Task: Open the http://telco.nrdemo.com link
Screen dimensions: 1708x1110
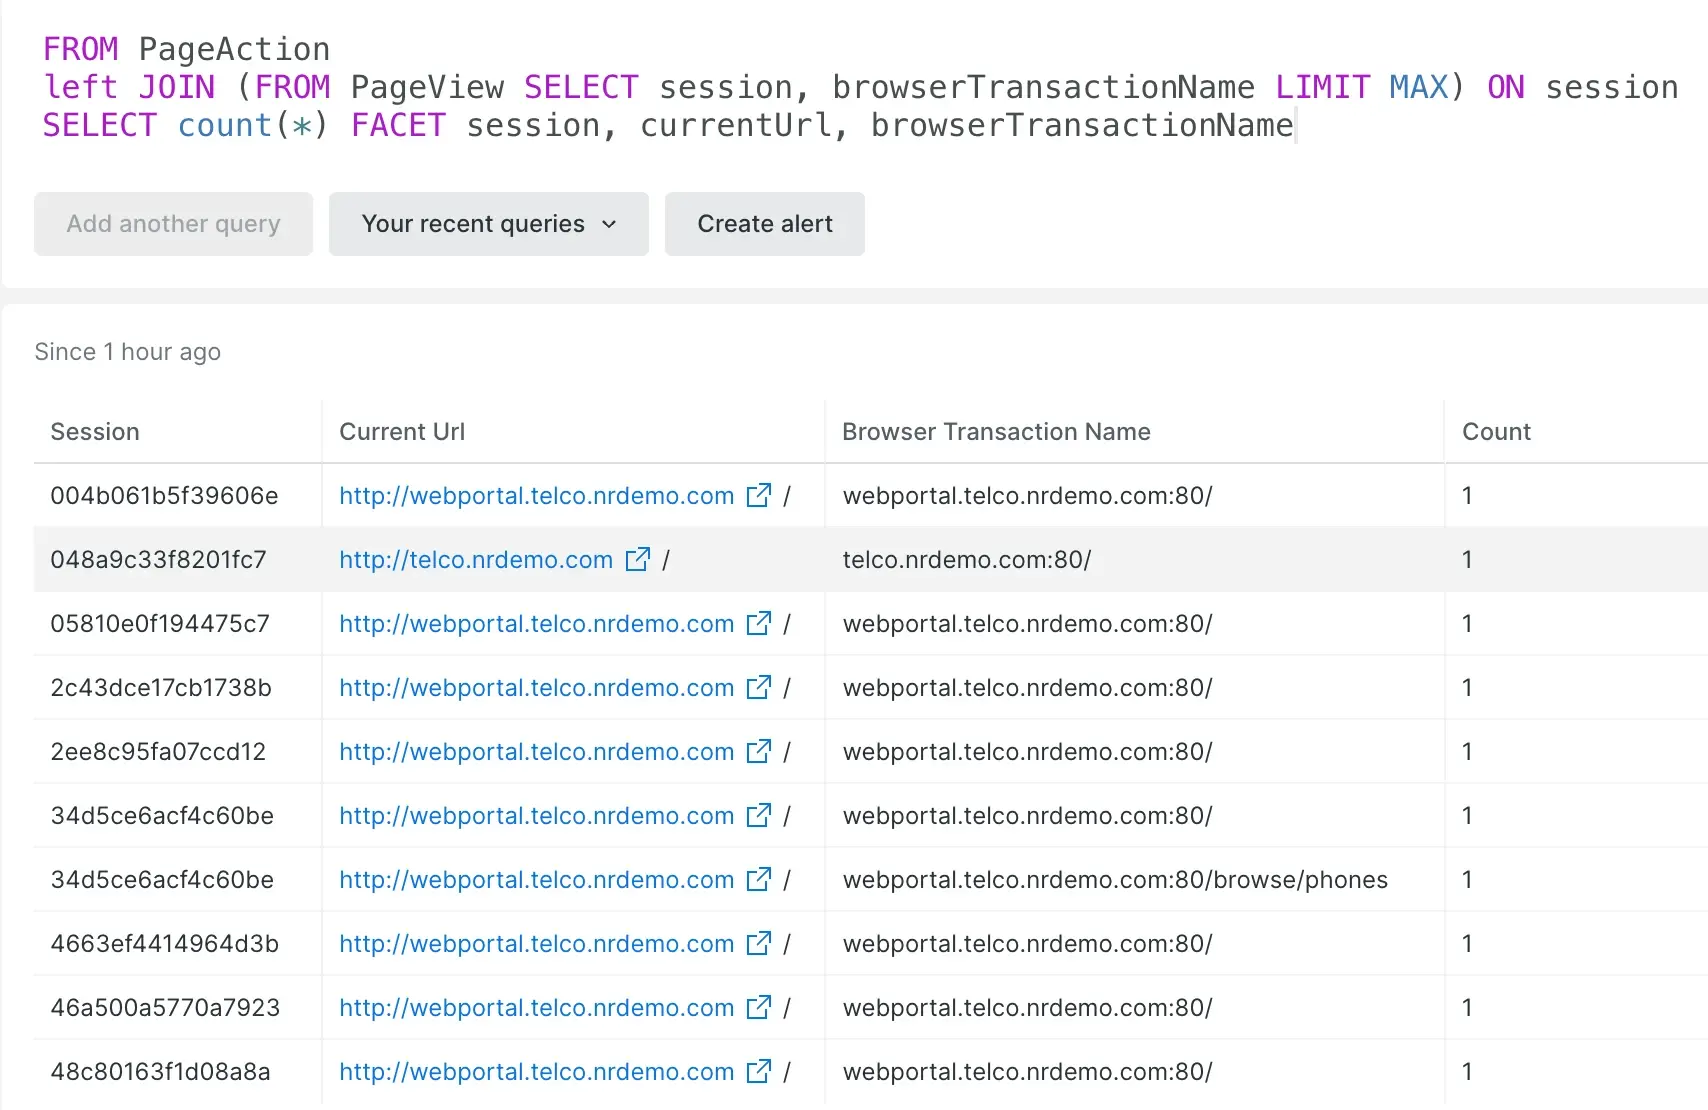Action: (476, 560)
